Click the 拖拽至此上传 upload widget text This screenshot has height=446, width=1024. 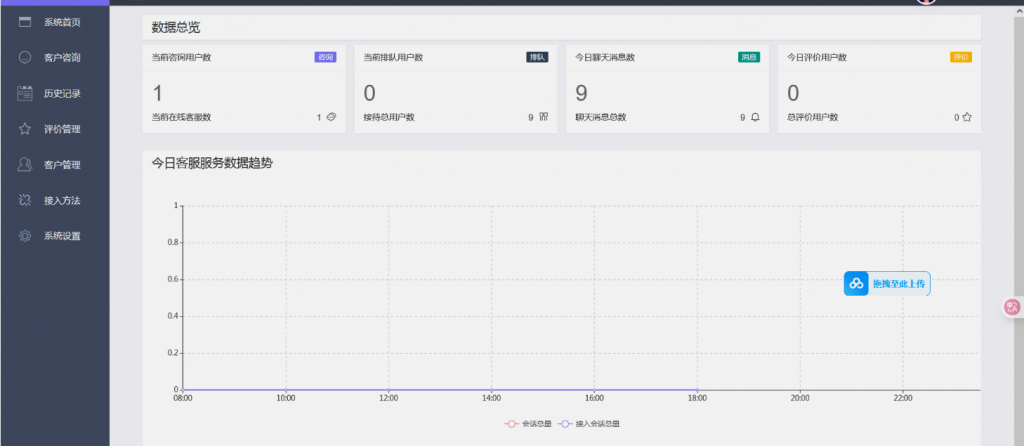[899, 284]
